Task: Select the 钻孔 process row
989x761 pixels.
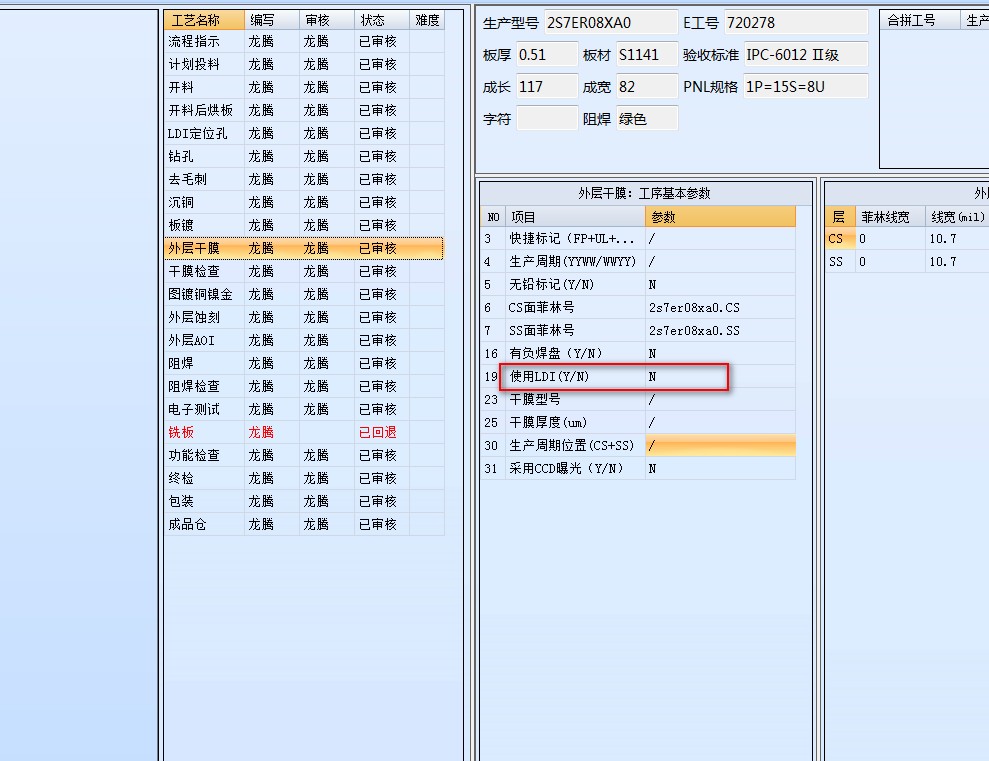Action: click(x=304, y=156)
